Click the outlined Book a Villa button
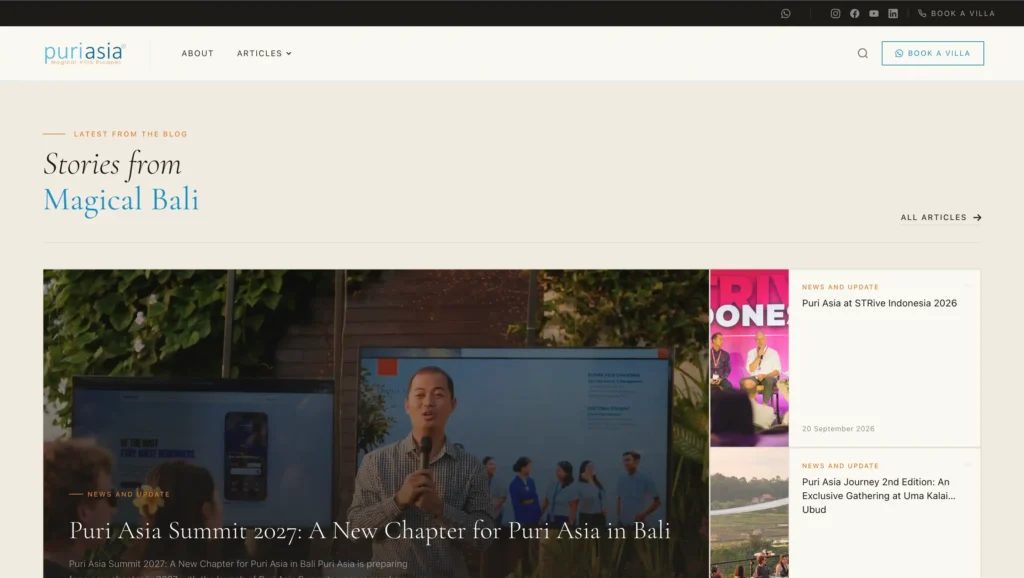Image resolution: width=1024 pixels, height=578 pixels. [x=933, y=54]
